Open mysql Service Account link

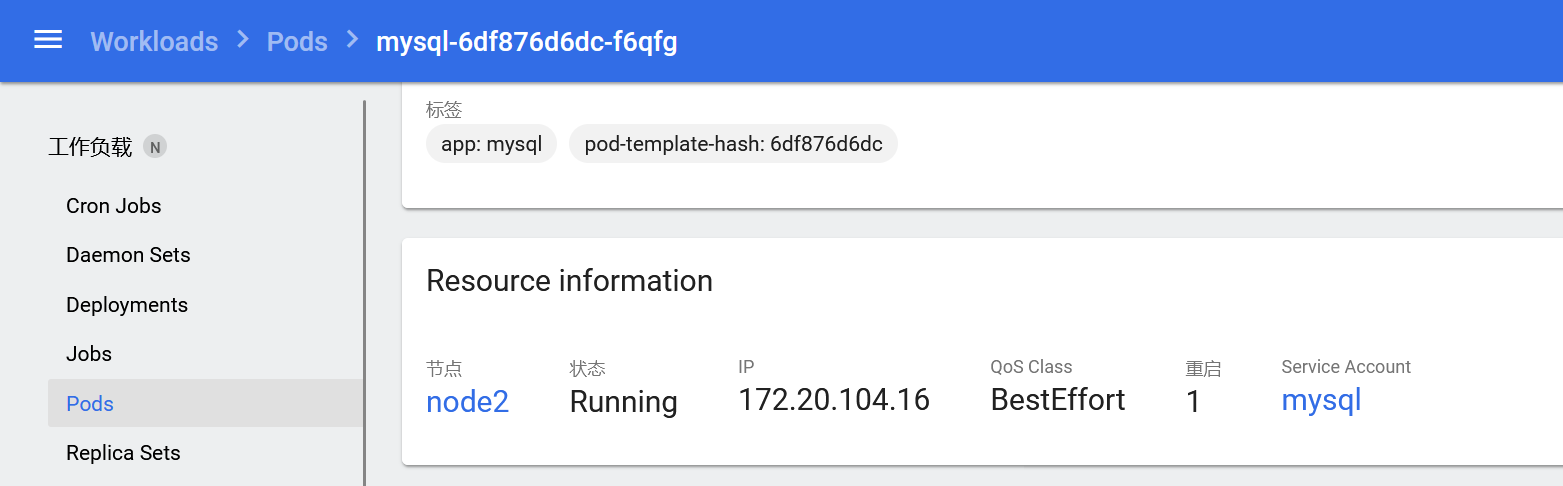(x=1321, y=401)
